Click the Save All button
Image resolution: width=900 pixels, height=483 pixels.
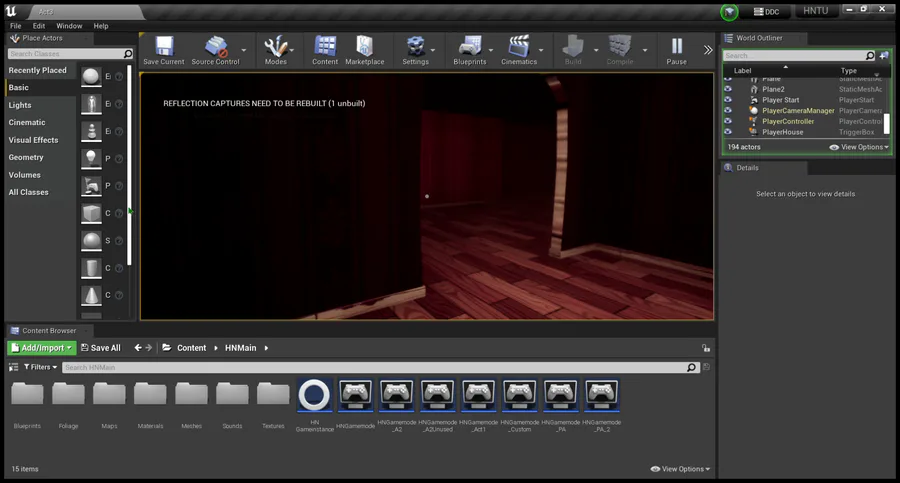point(100,348)
